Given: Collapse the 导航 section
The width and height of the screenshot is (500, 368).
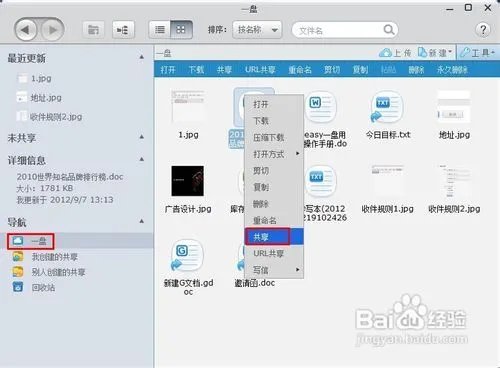Looking at the screenshot, I should 142,221.
